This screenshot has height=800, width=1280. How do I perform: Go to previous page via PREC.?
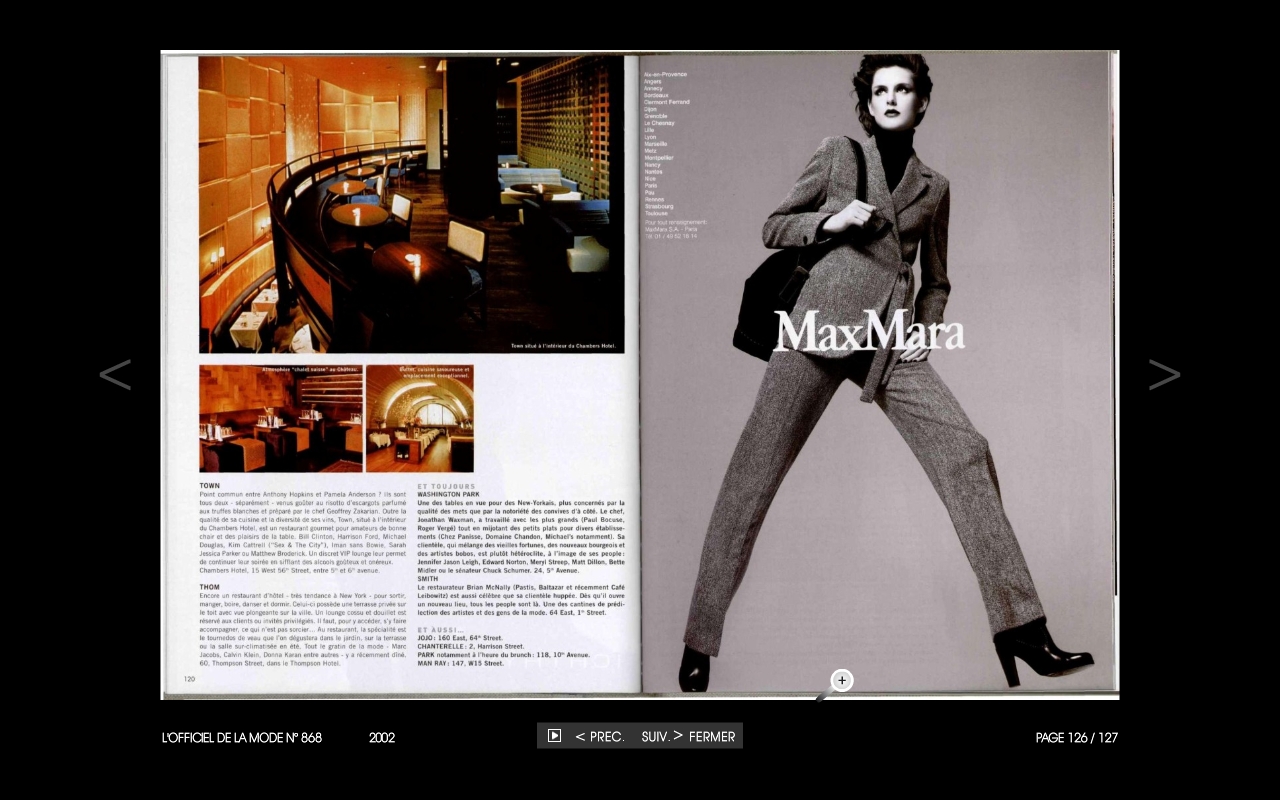600,737
